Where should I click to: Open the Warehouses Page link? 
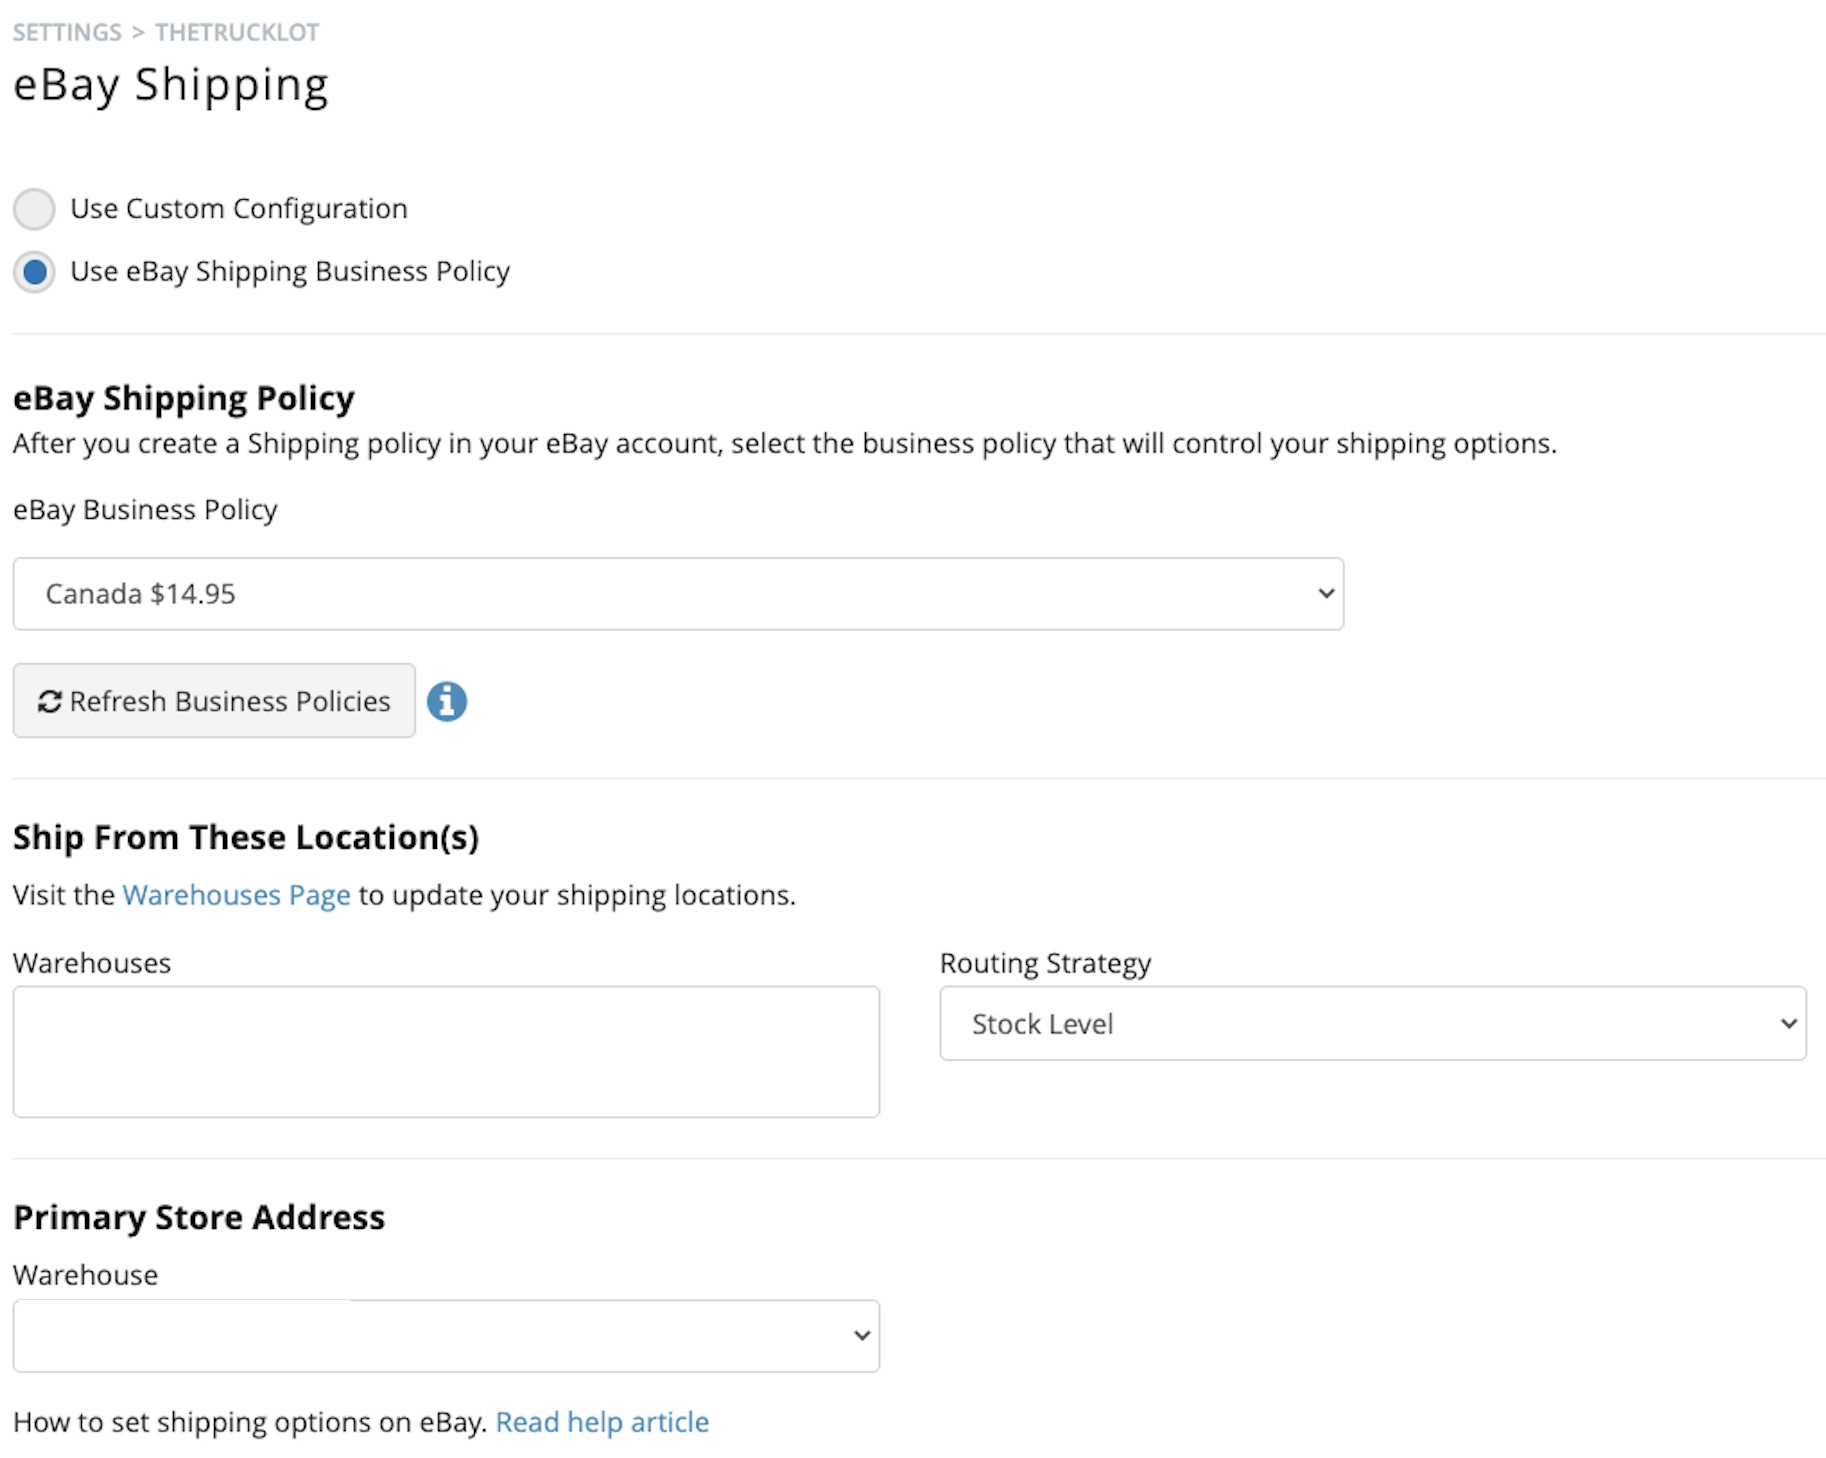tap(236, 895)
